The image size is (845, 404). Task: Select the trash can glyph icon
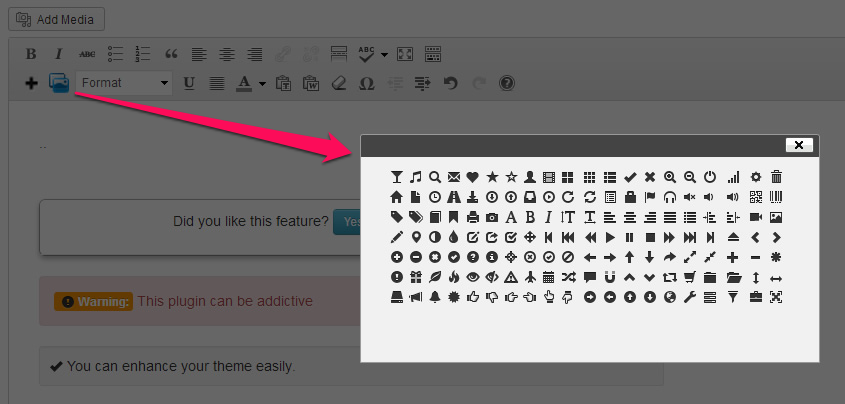[x=776, y=177]
